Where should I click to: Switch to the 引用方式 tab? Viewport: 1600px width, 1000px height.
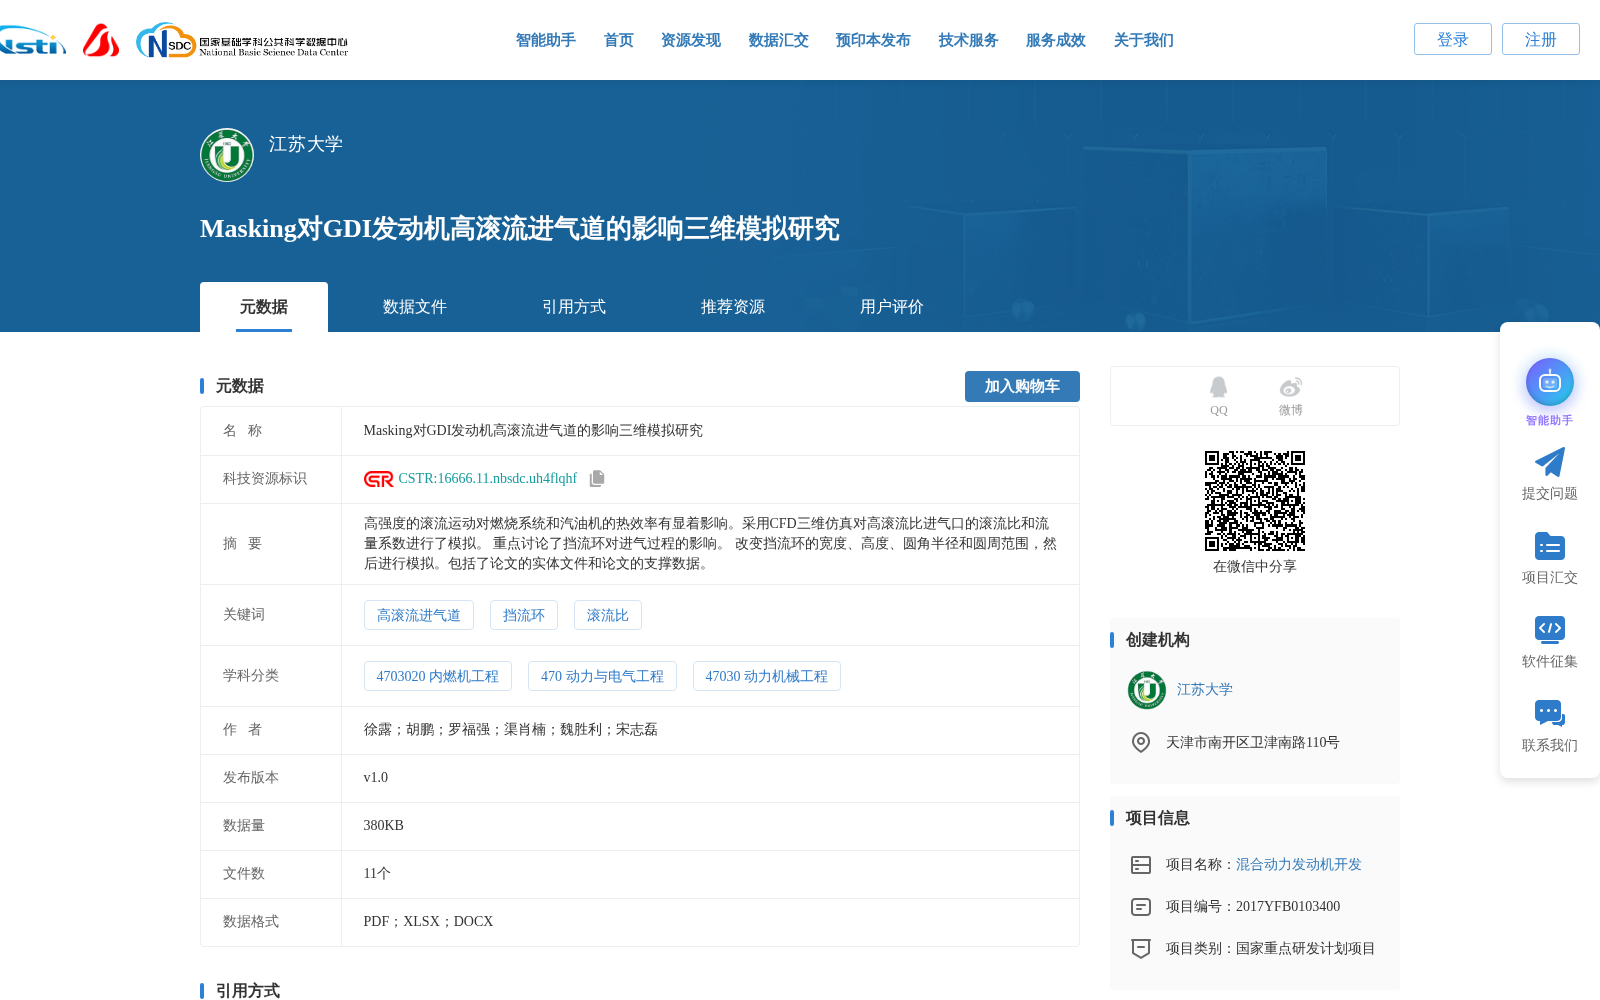pyautogui.click(x=574, y=307)
